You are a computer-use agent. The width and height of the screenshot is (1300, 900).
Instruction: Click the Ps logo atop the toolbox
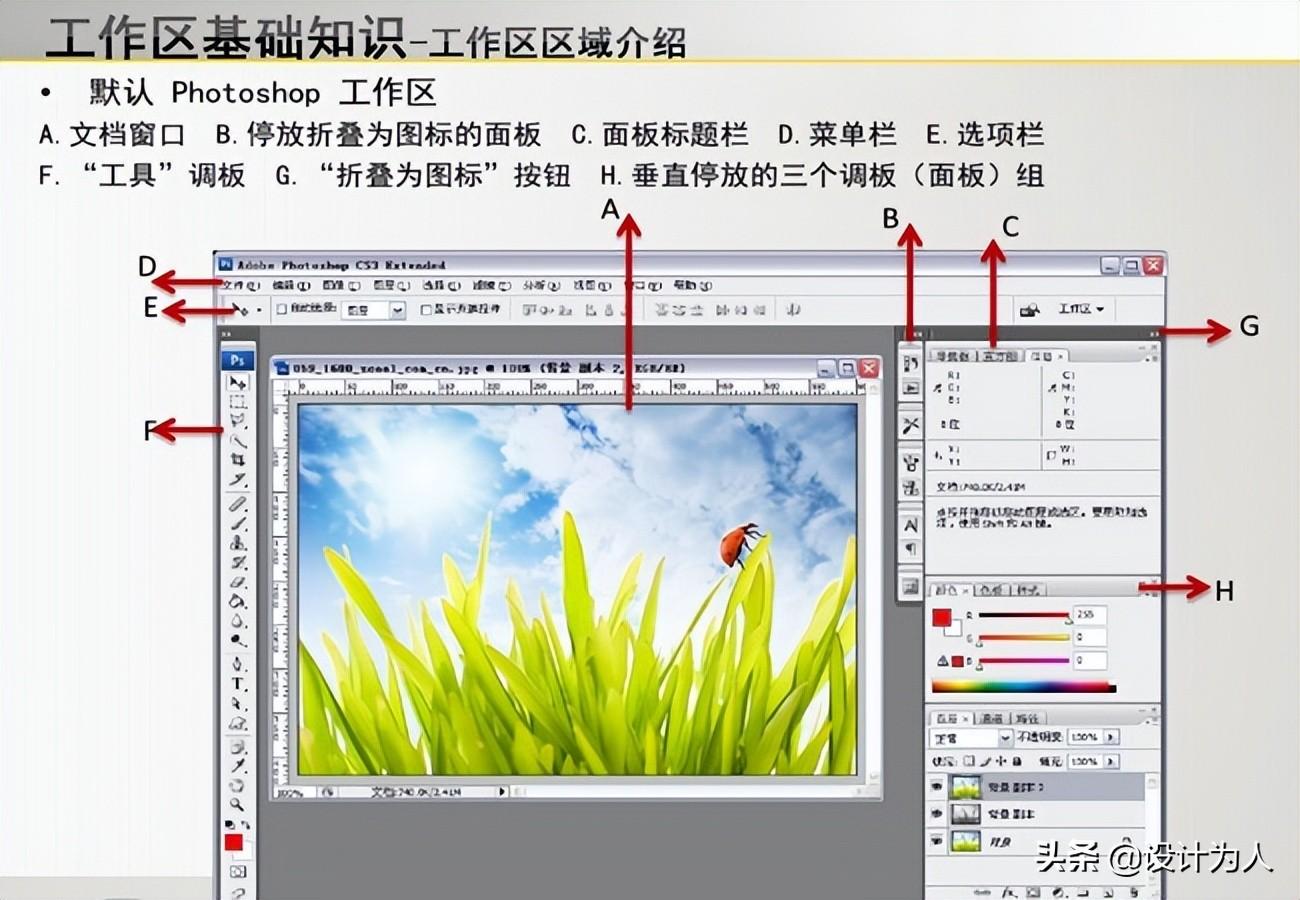click(x=237, y=359)
